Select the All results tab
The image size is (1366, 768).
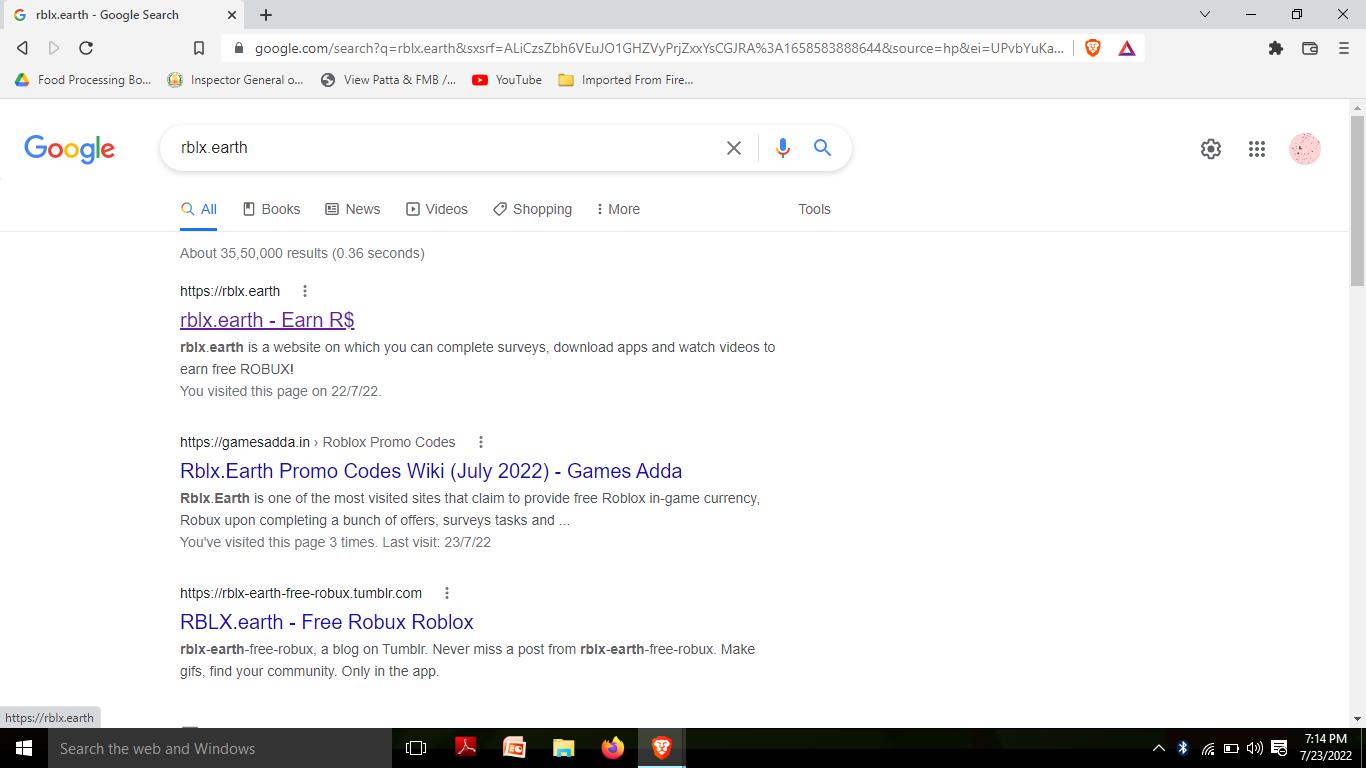199,209
